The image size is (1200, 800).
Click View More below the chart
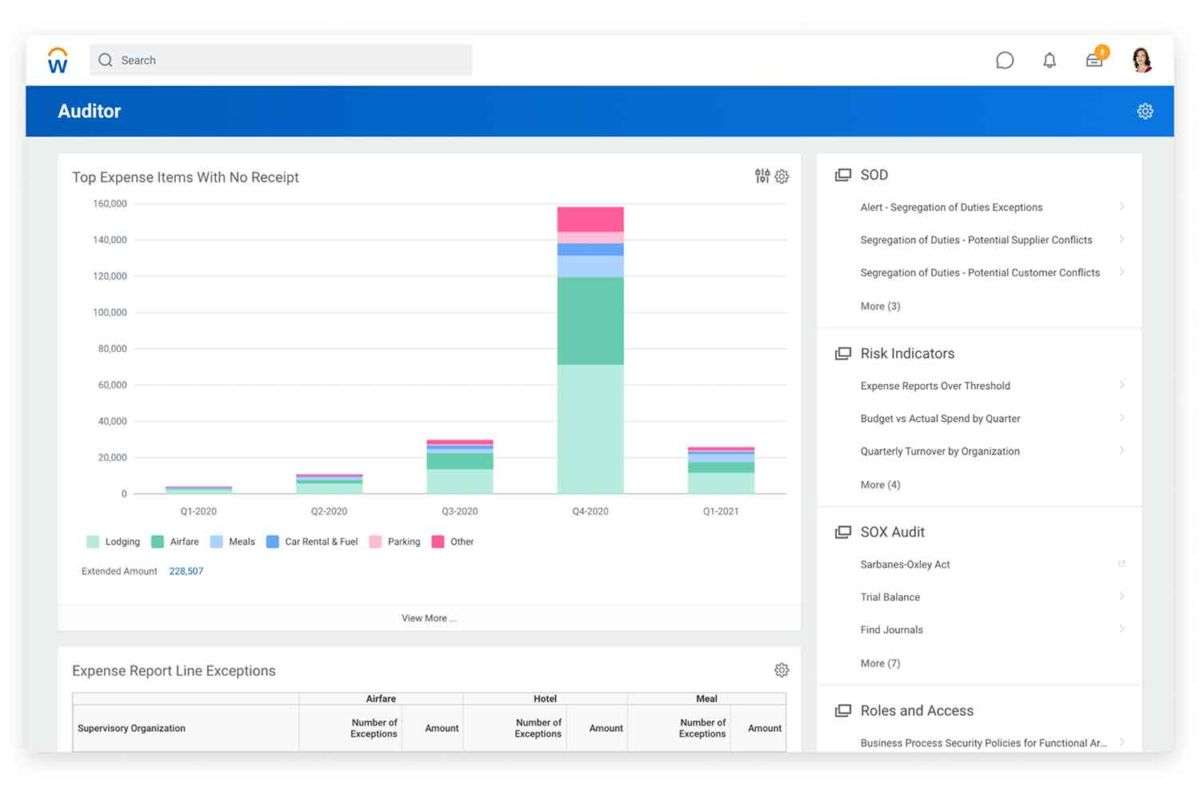tap(428, 618)
